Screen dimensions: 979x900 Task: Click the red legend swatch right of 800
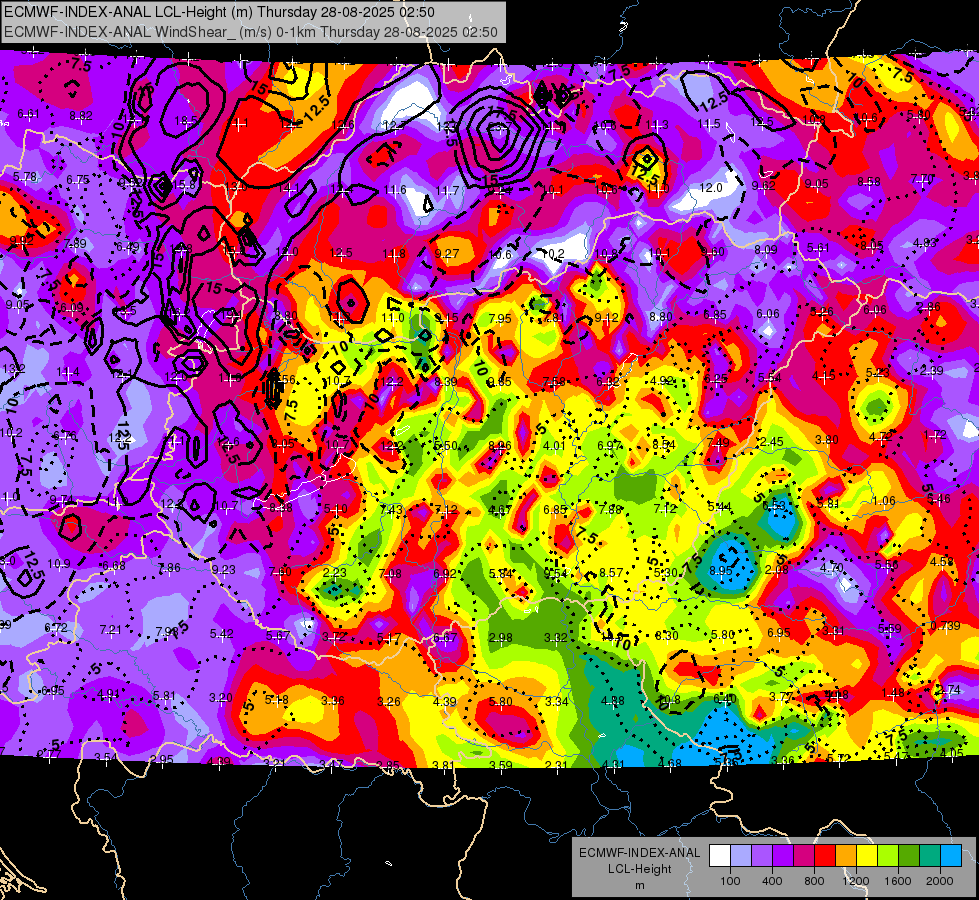pos(825,856)
